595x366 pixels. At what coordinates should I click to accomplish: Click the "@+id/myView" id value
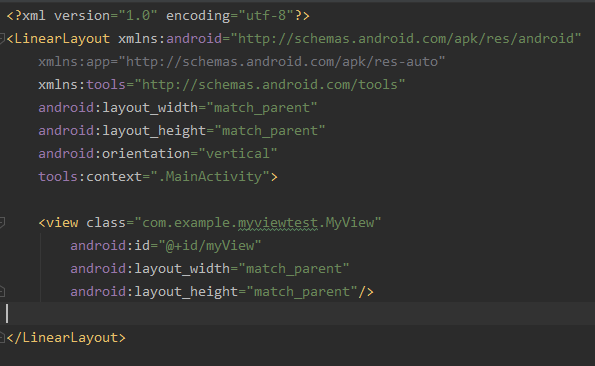210,245
